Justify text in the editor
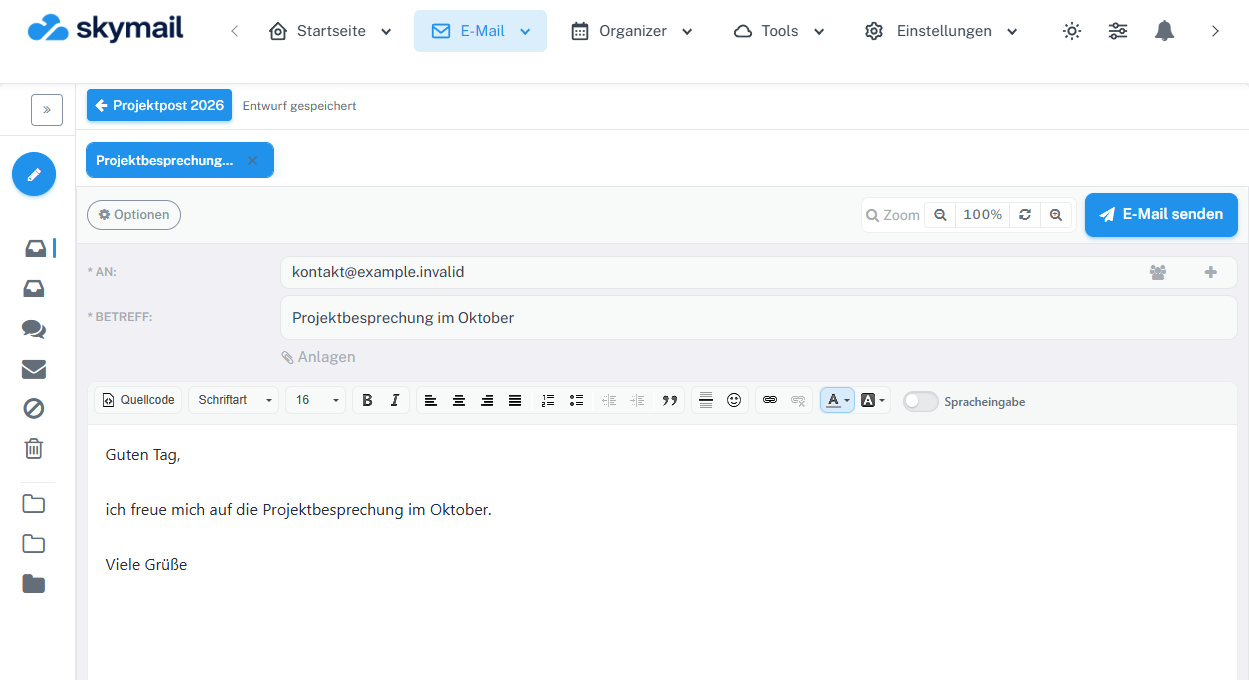The height and width of the screenshot is (680, 1249). (x=515, y=400)
